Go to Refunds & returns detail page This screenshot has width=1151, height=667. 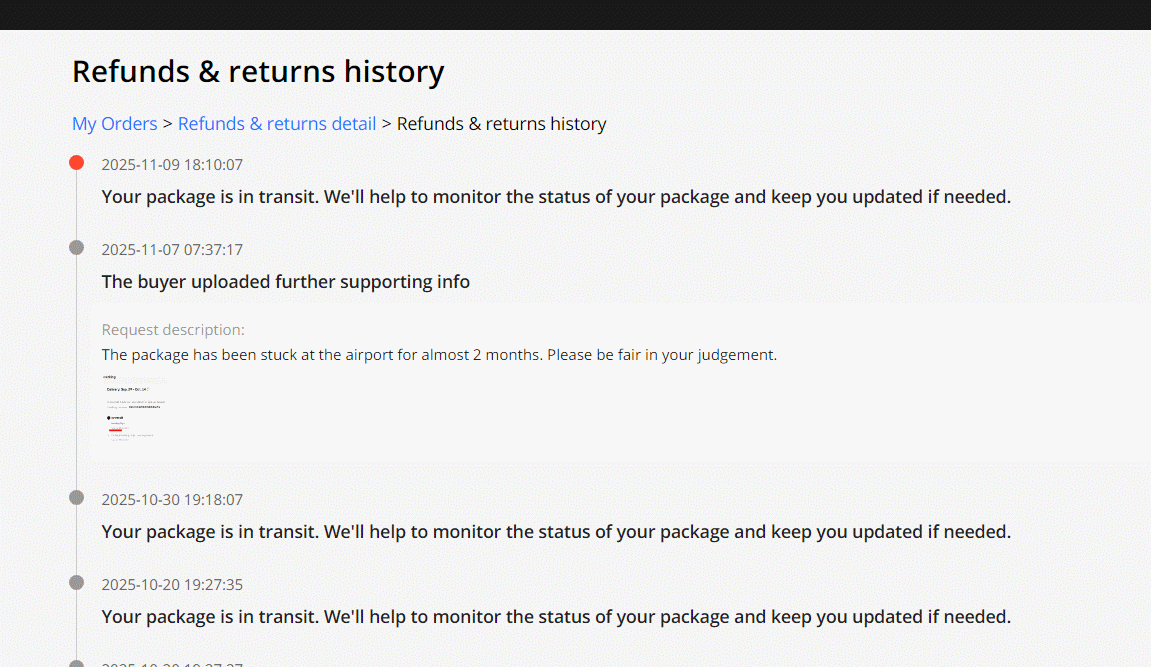[x=277, y=124]
